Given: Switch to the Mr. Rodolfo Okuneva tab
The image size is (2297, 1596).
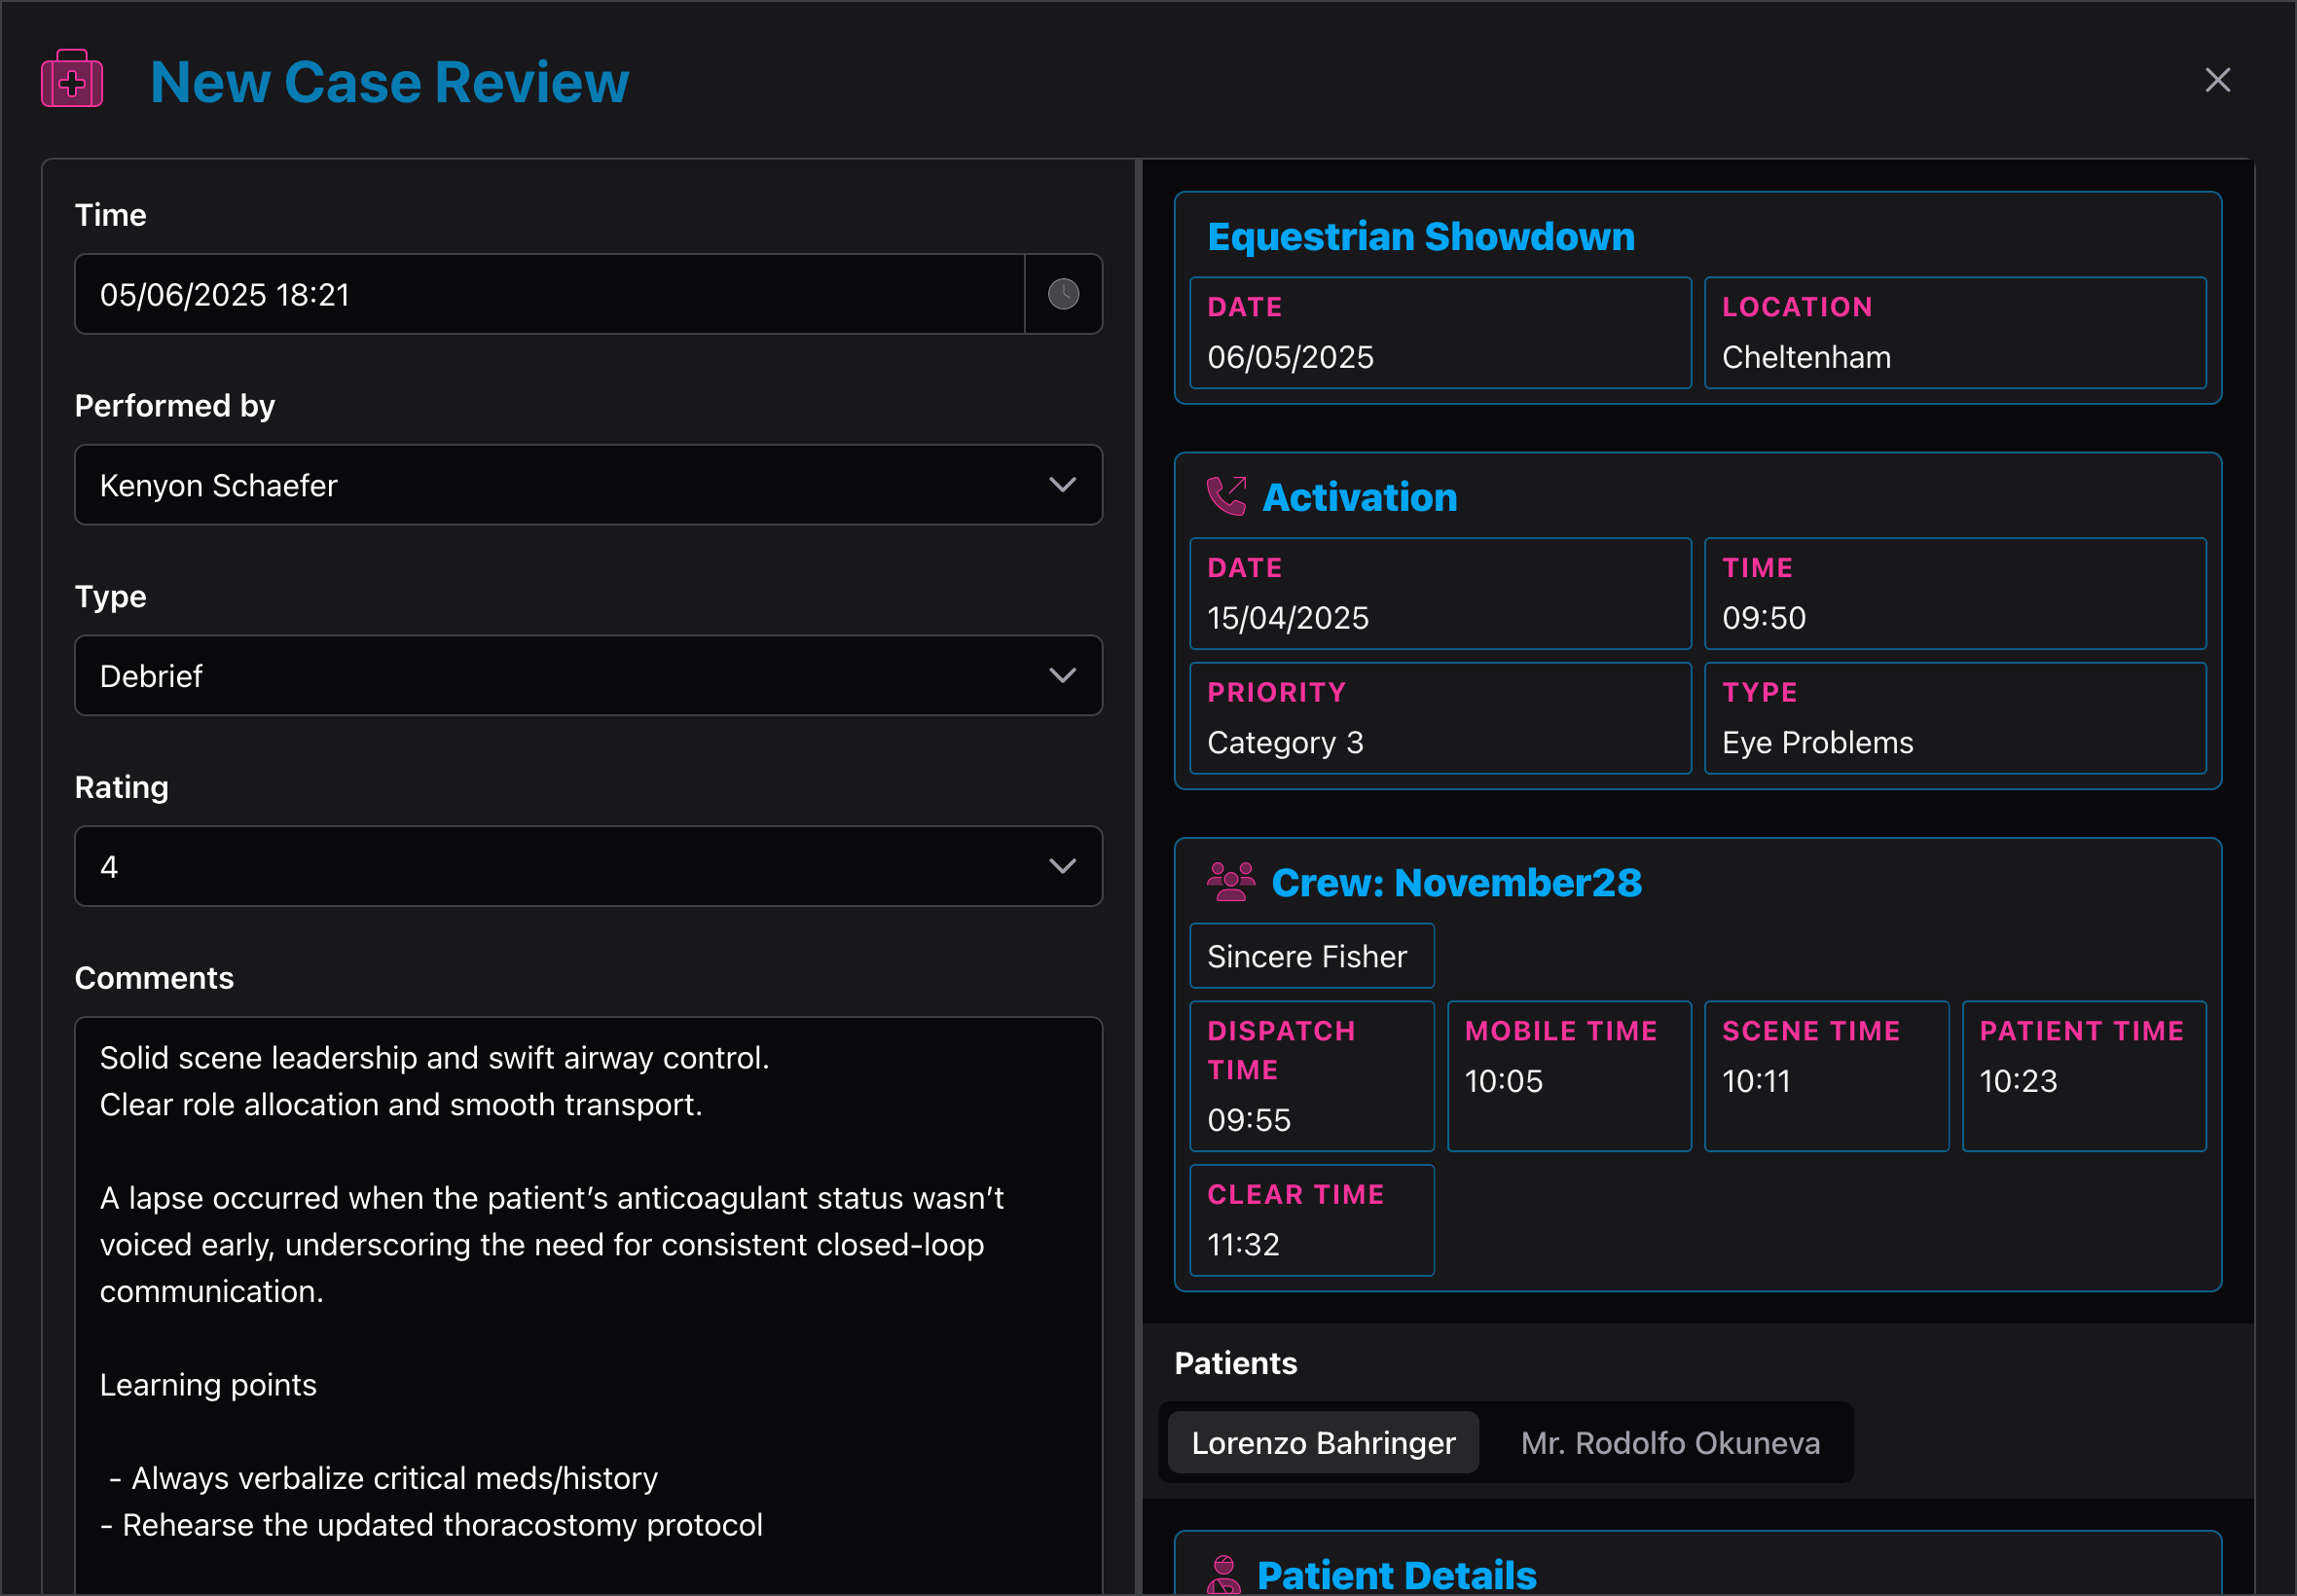Looking at the screenshot, I should pyautogui.click(x=1670, y=1442).
